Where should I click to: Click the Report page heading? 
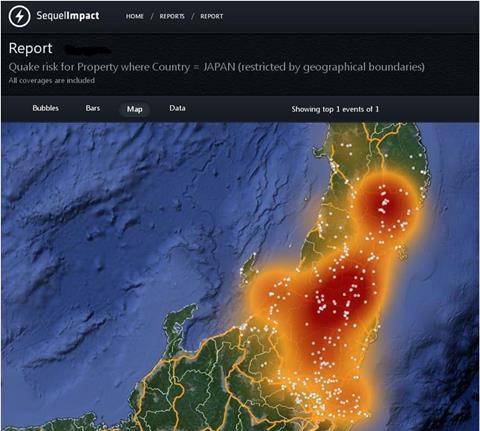[x=30, y=48]
